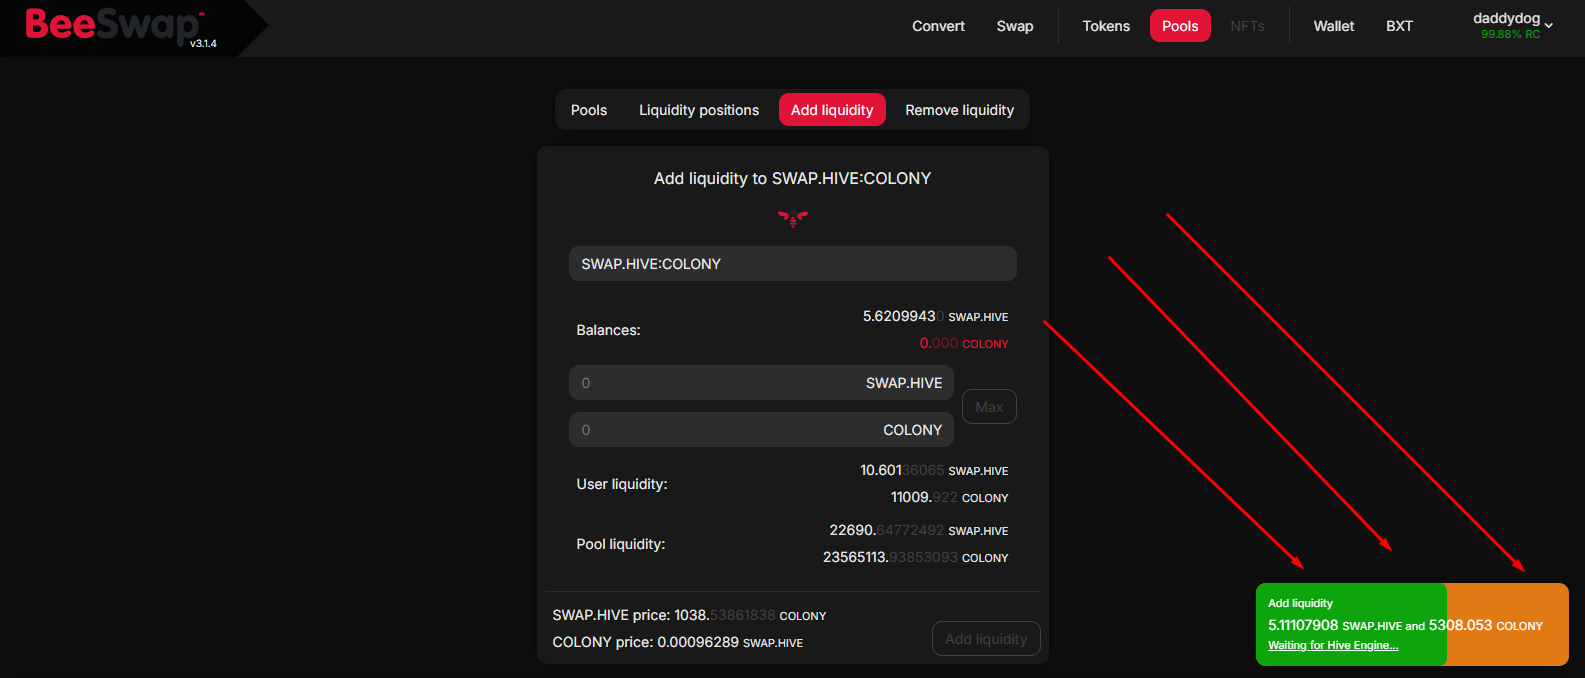Open the NFTs section
The image size is (1585, 678).
pyautogui.click(x=1247, y=26)
